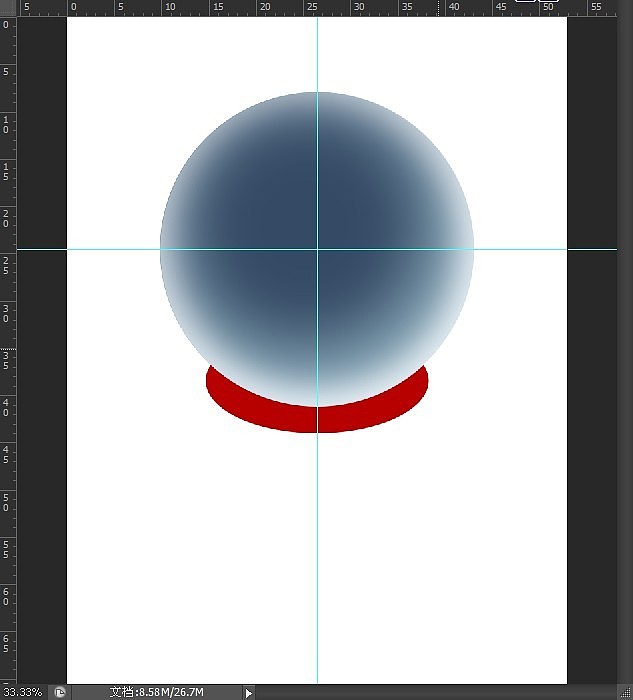Click the horizontal ruler at mark 25
Image resolution: width=633 pixels, height=700 pixels.
tap(312, 8)
